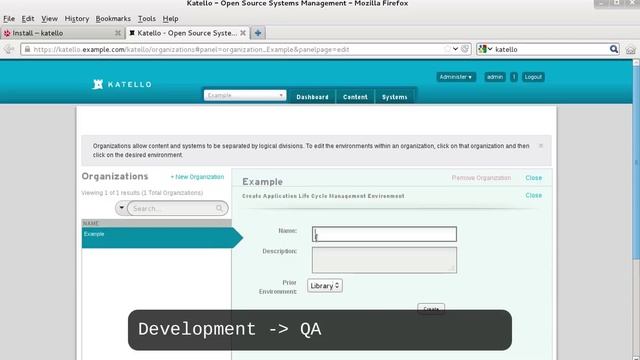Click the lock icon in address bar

click(27, 49)
